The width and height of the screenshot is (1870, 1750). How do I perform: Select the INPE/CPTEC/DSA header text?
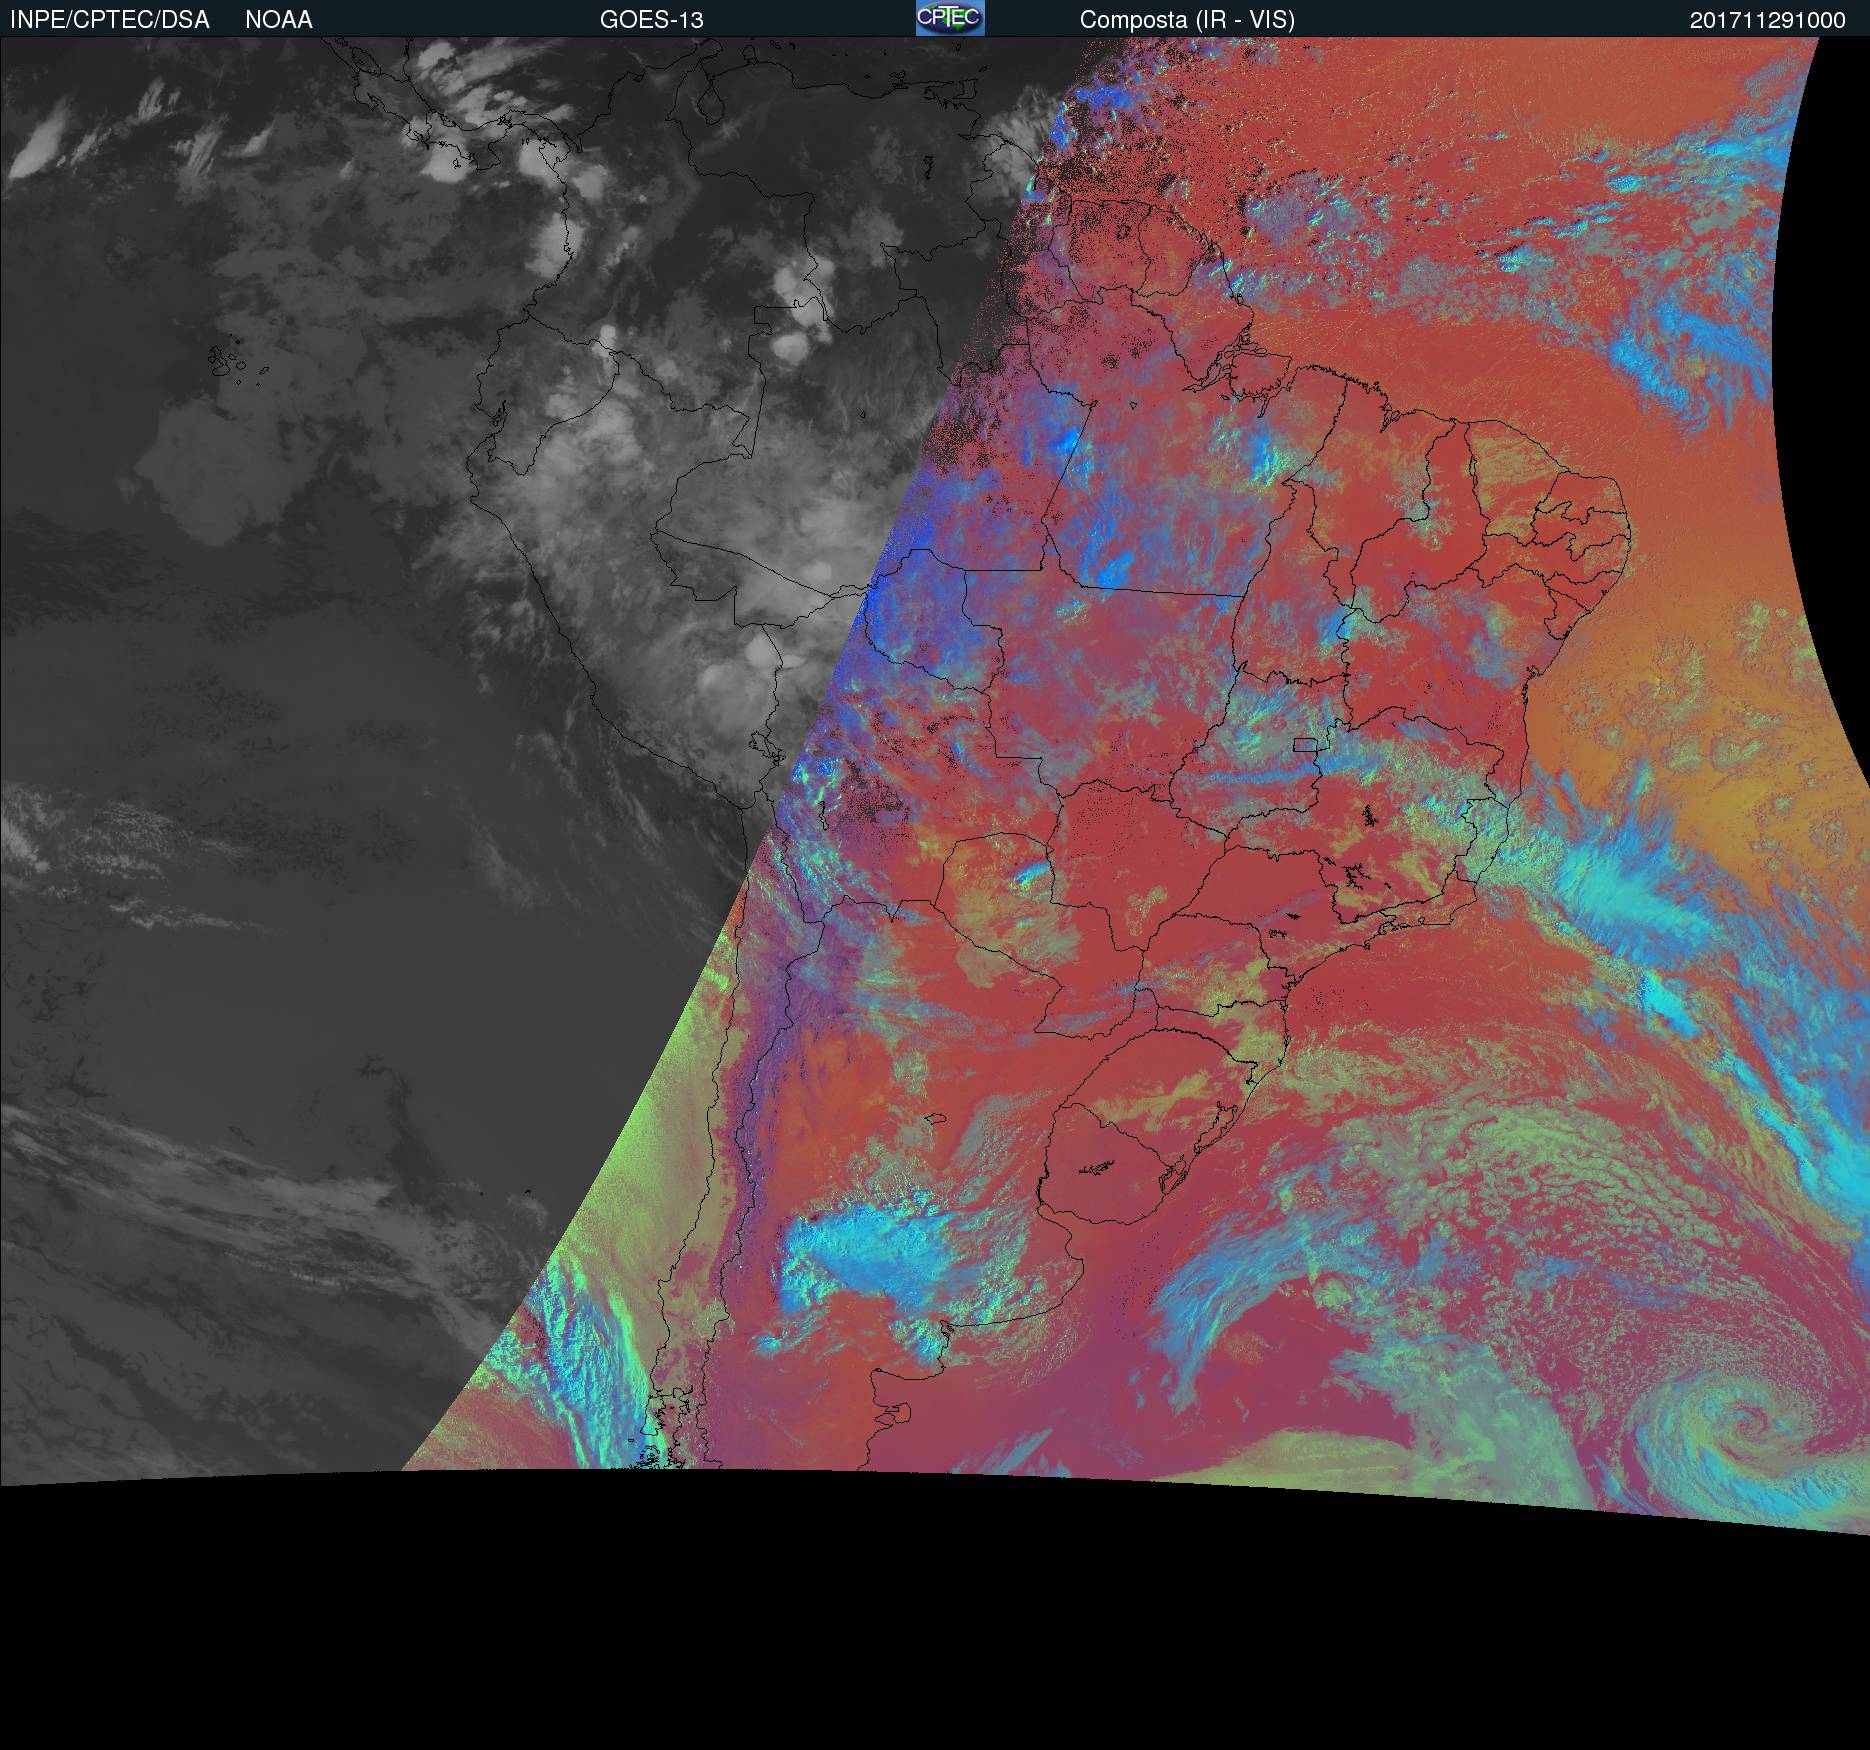(110, 20)
